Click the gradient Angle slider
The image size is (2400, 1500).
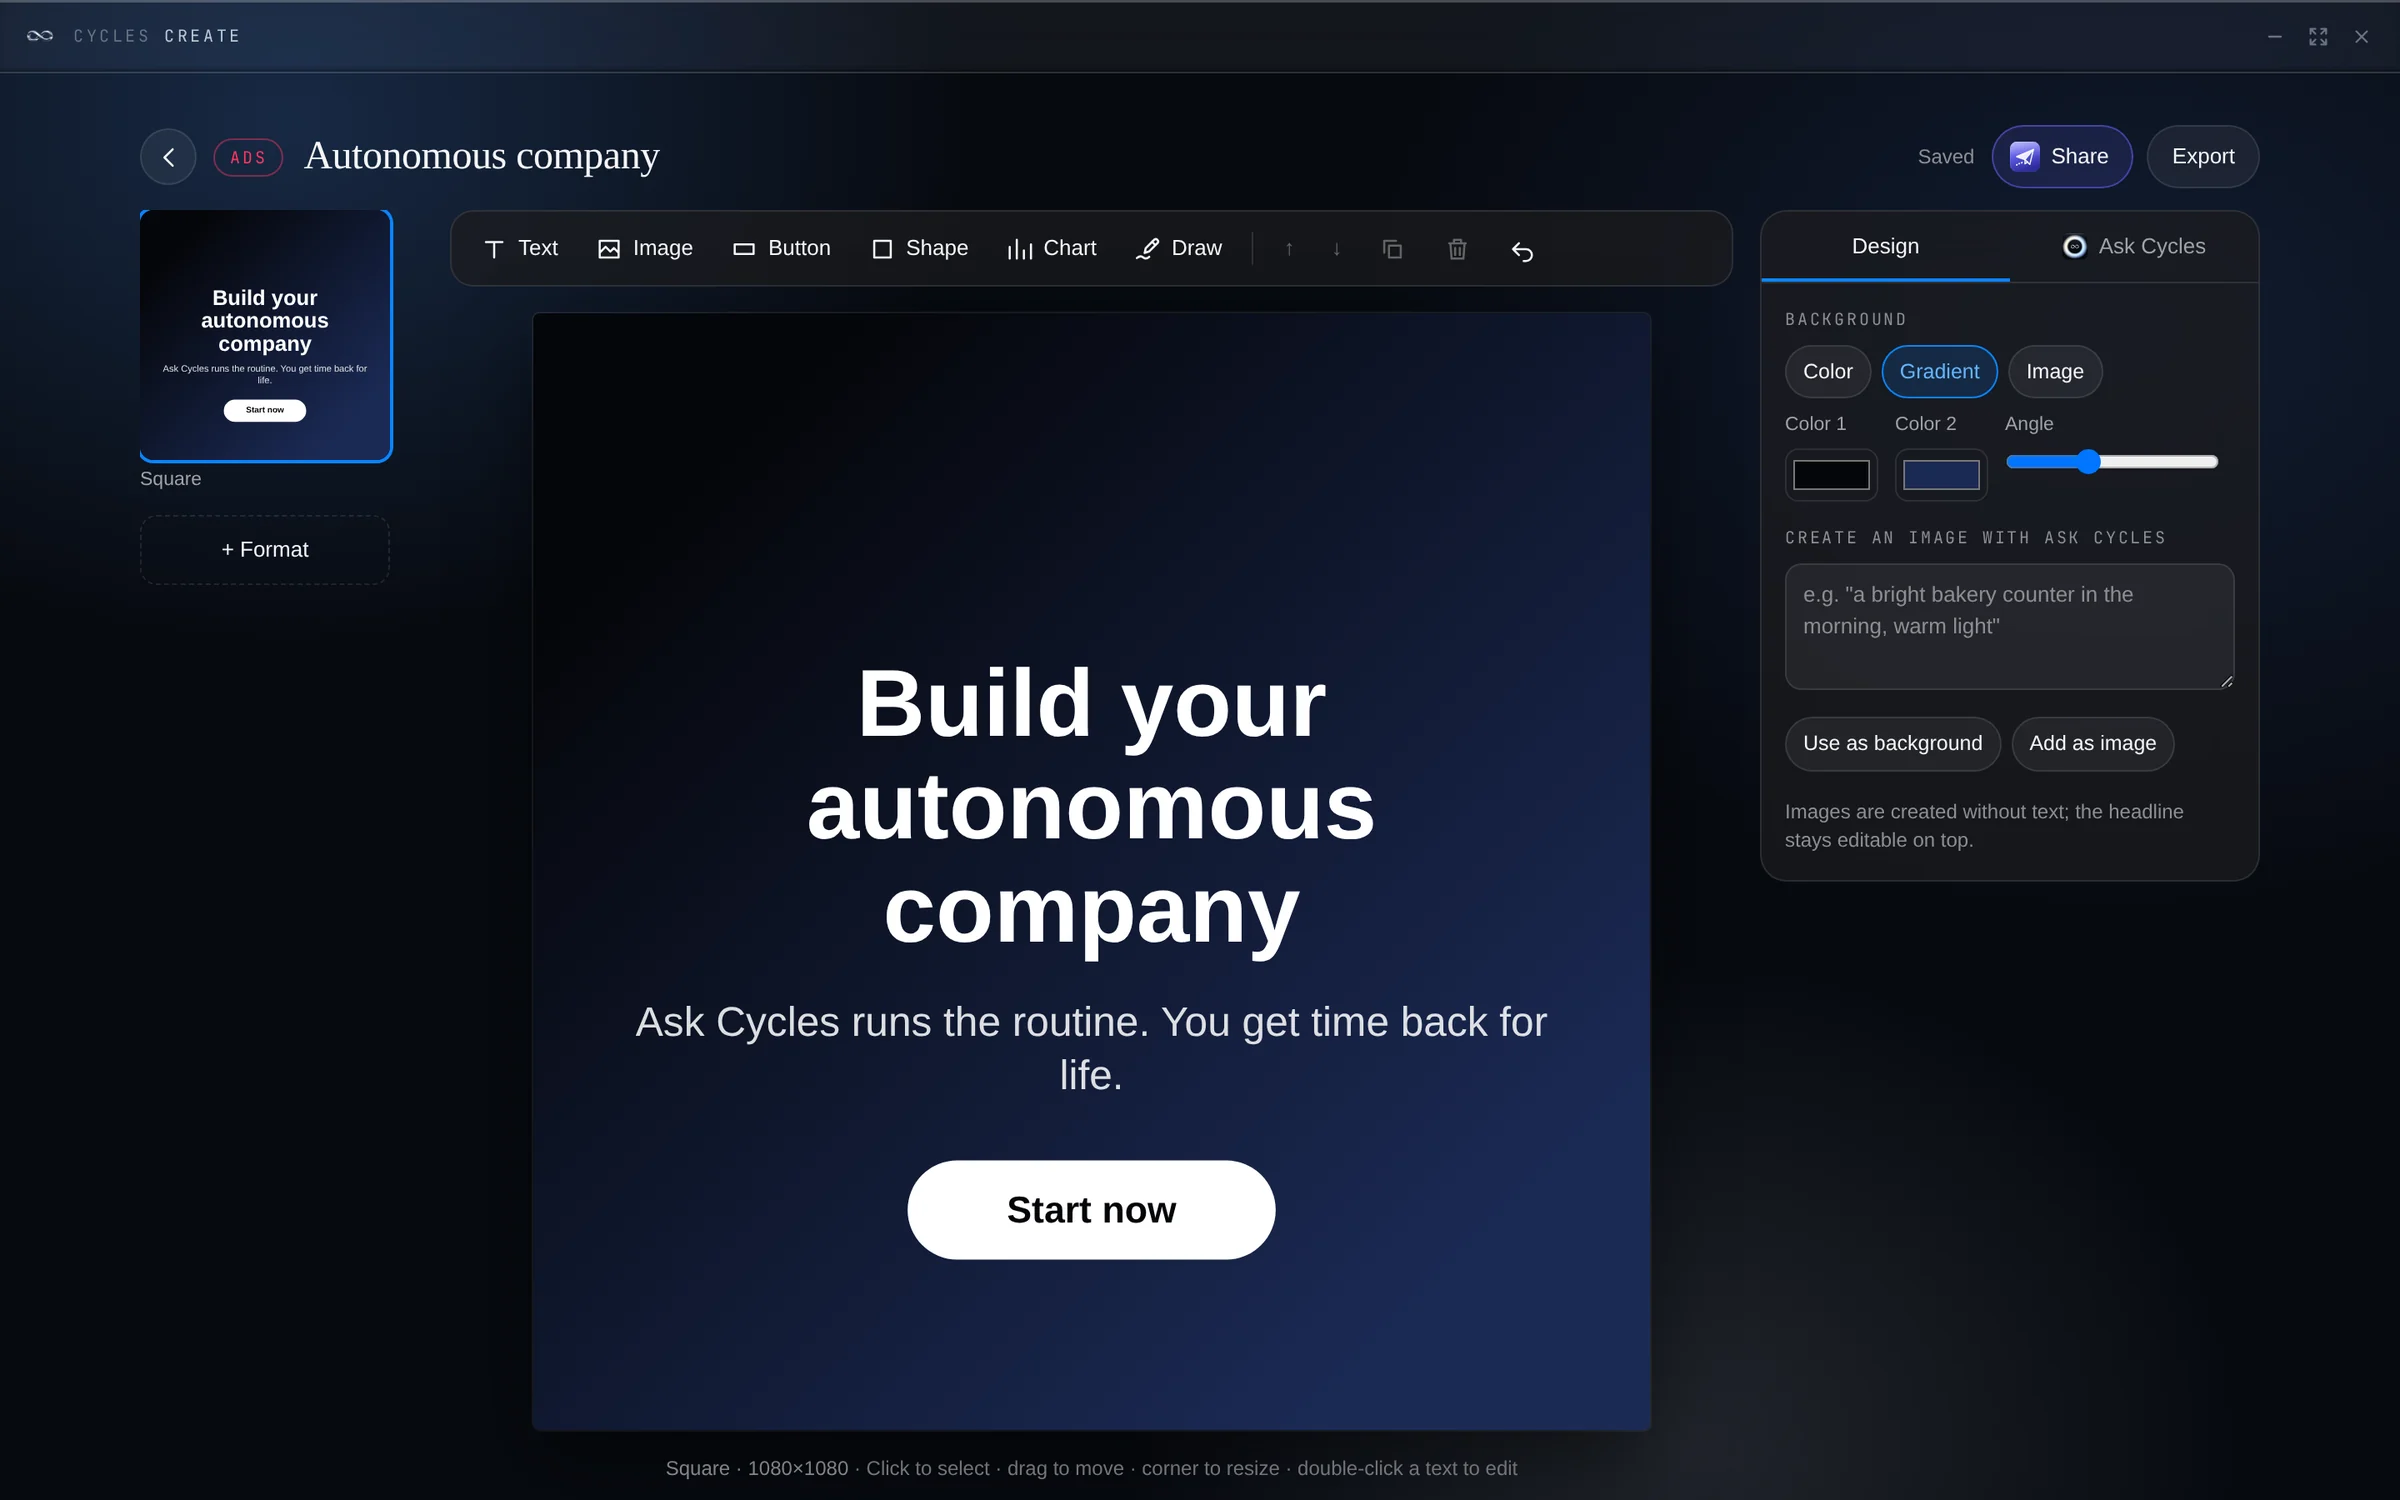coord(2112,462)
